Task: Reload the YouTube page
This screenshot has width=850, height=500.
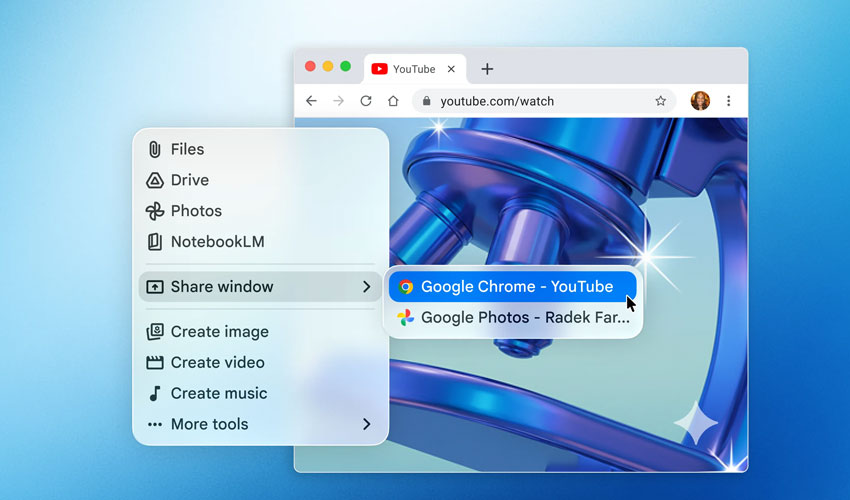Action: click(366, 101)
